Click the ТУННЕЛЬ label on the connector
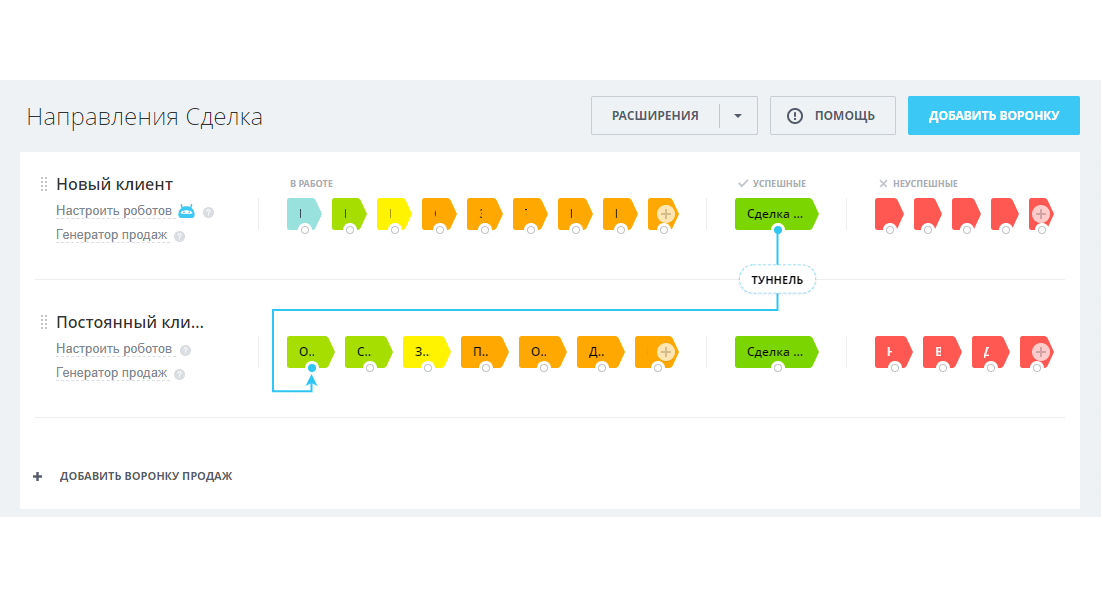The width and height of the screenshot is (1103, 600). [x=778, y=280]
